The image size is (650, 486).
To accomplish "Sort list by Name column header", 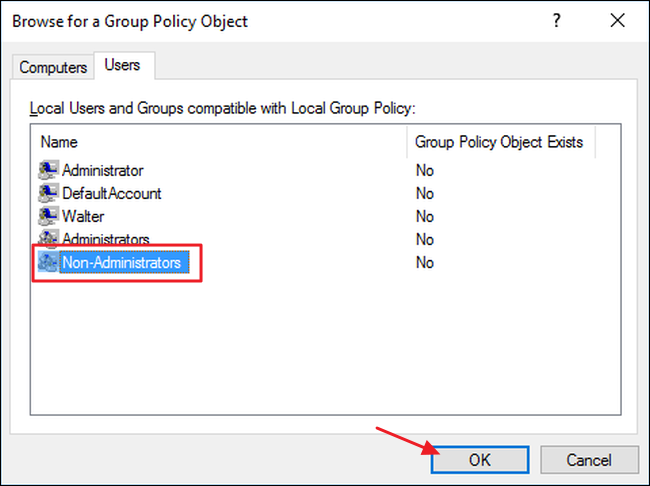I will pyautogui.click(x=218, y=142).
